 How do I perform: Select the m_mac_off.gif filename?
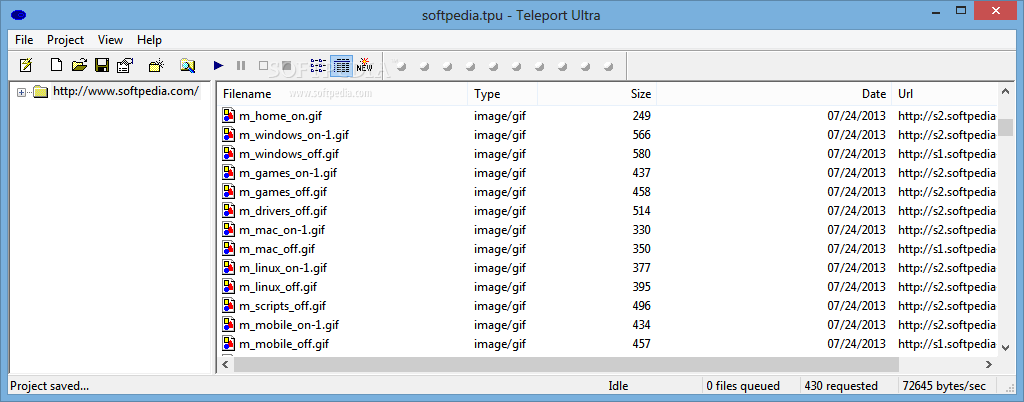(x=277, y=249)
